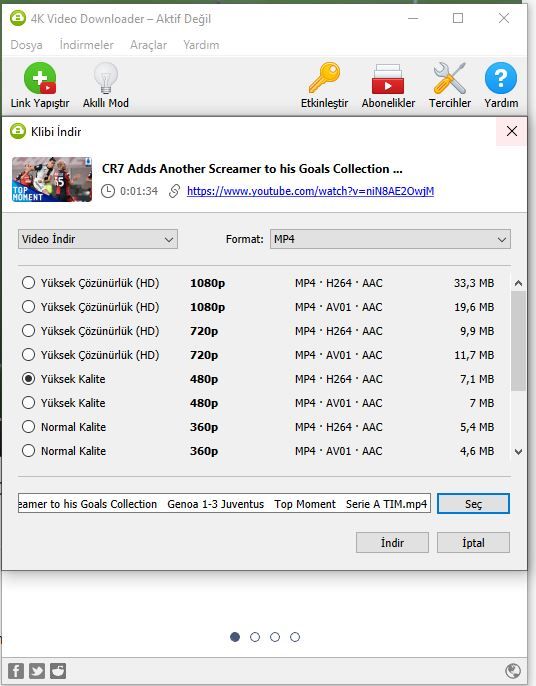Close the Klibi İndir dialog
This screenshot has width=536, height=686.
tap(511, 131)
